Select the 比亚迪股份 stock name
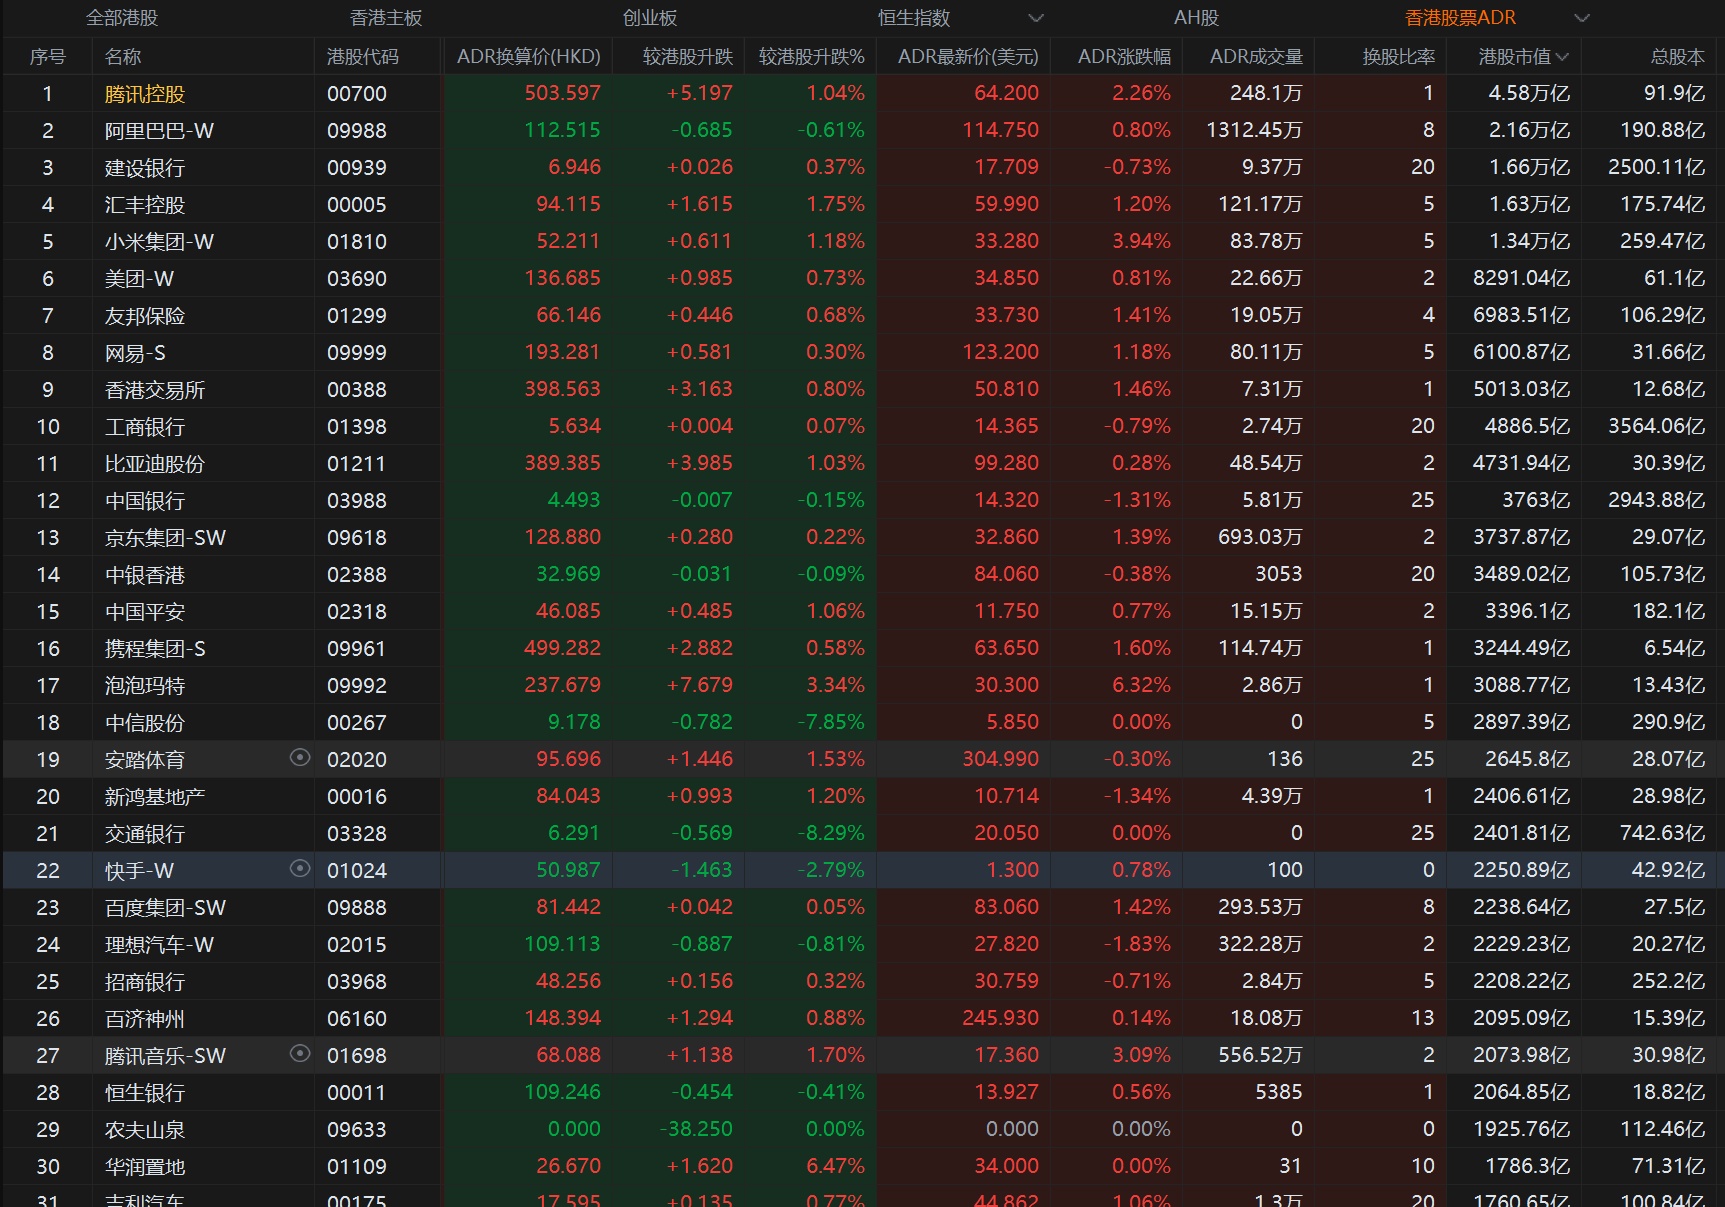The height and width of the screenshot is (1207, 1725). pyautogui.click(x=155, y=464)
